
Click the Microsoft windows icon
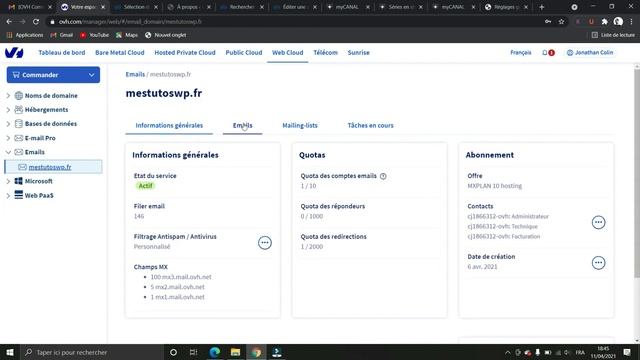click(18, 181)
